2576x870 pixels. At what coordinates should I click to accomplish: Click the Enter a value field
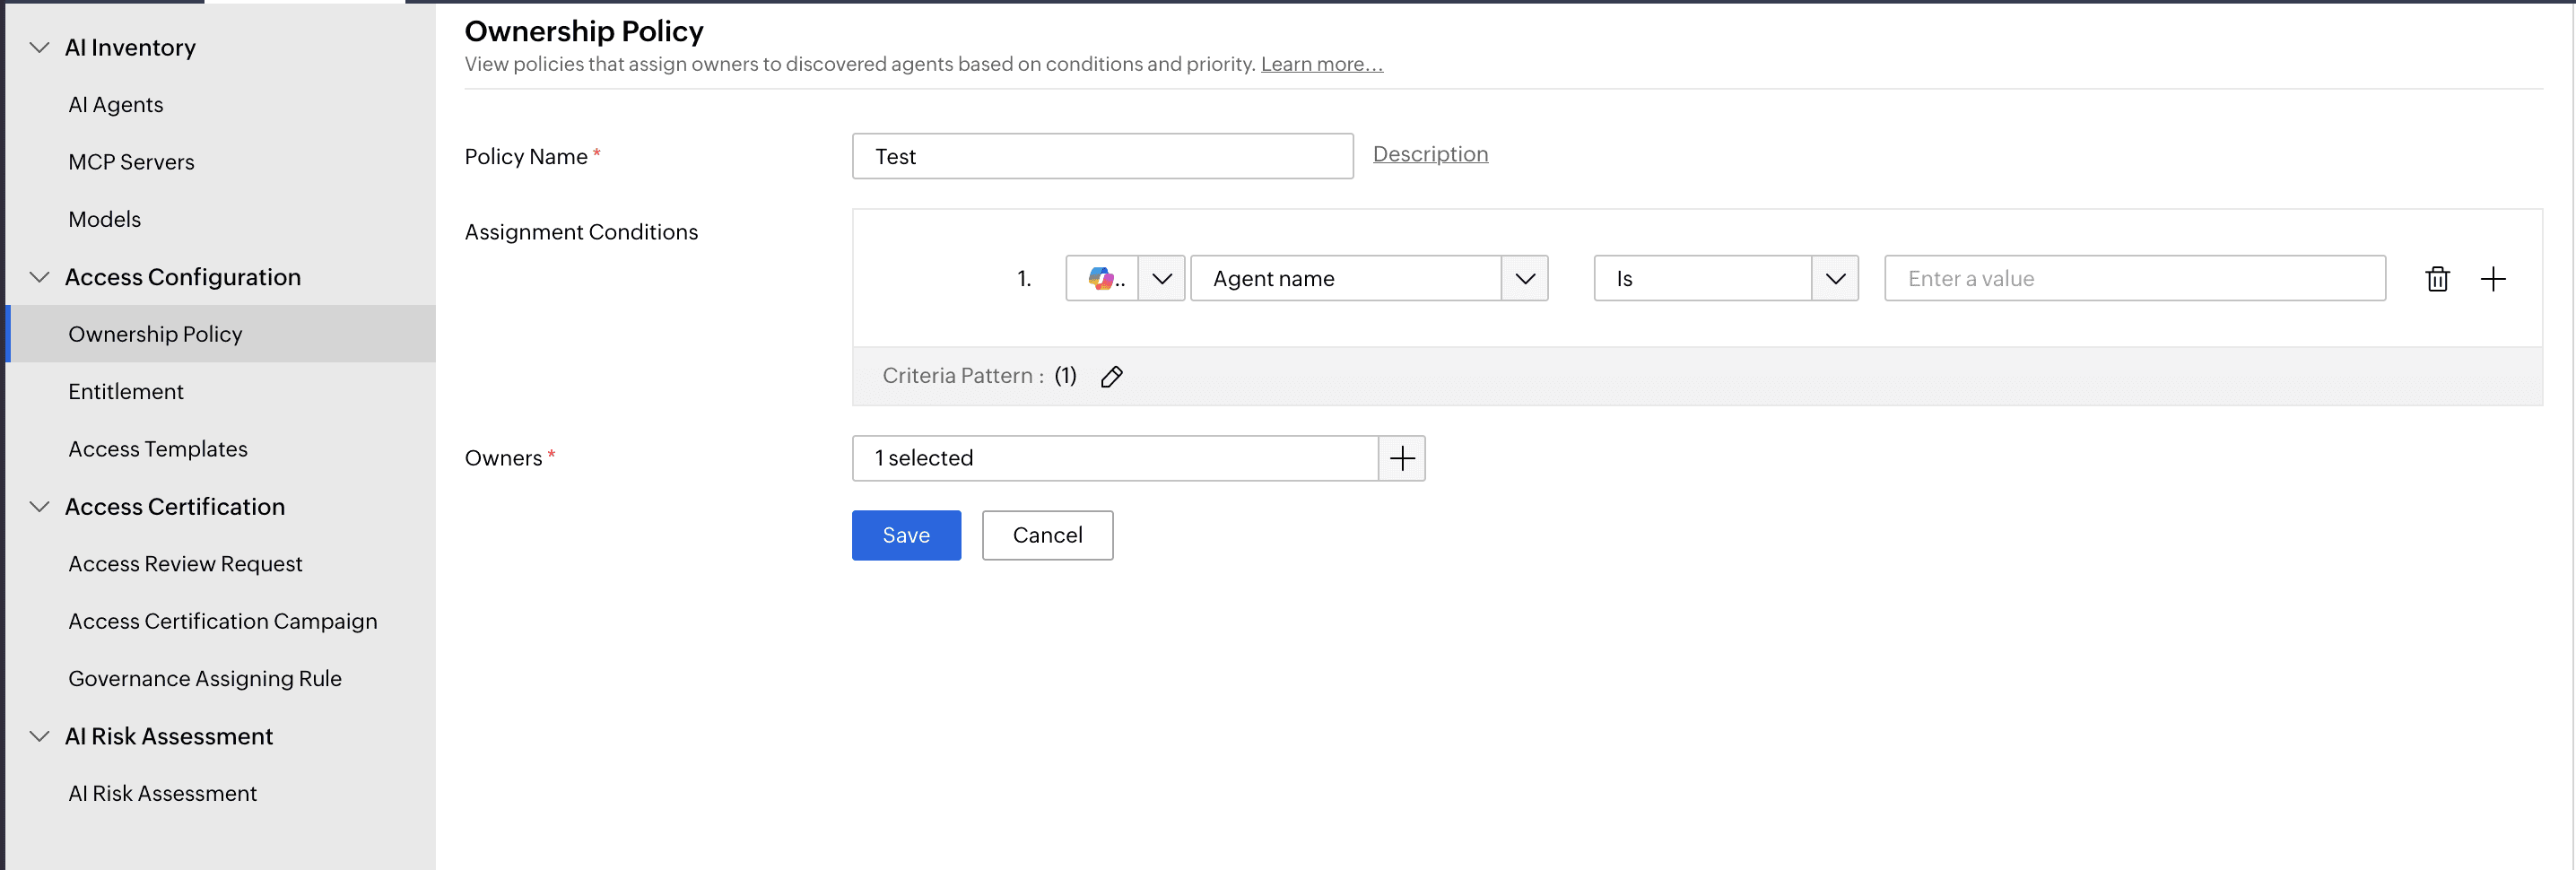[2134, 279]
